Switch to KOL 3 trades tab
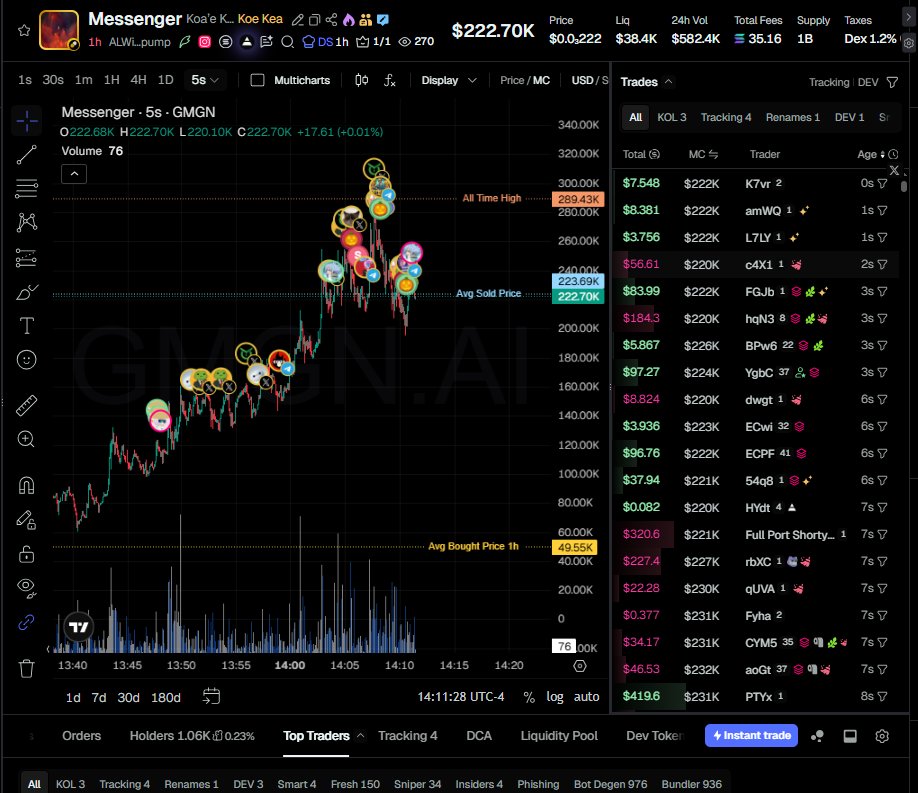This screenshot has width=918, height=793. [x=672, y=117]
